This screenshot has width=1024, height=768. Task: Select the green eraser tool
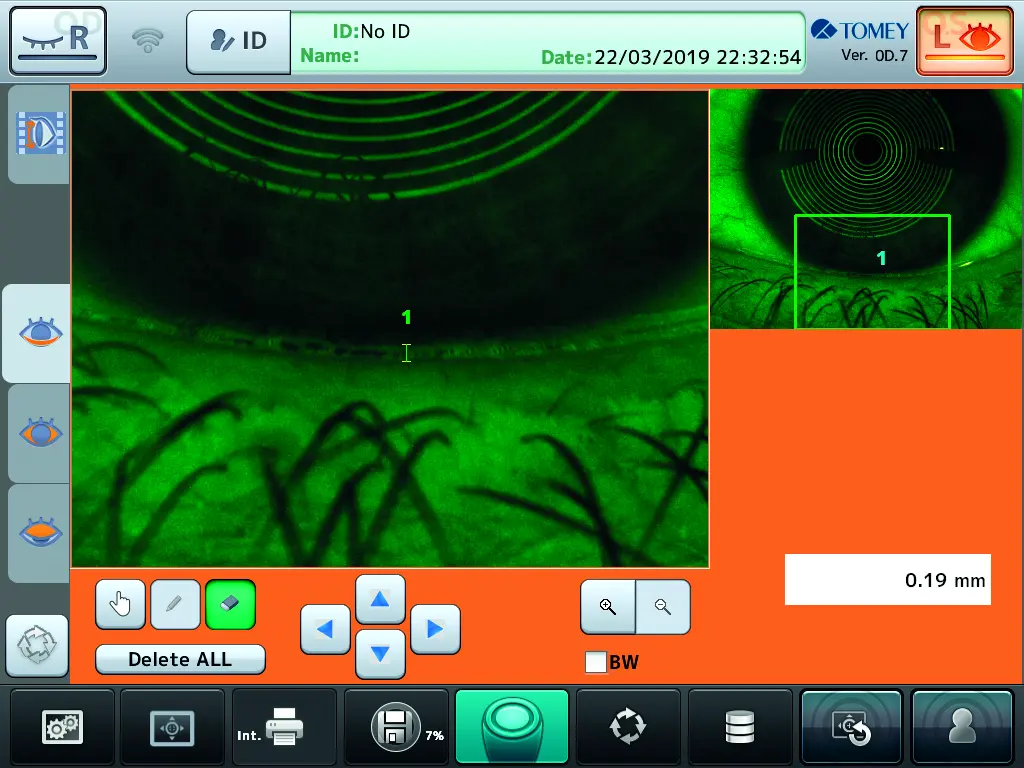[x=230, y=605]
